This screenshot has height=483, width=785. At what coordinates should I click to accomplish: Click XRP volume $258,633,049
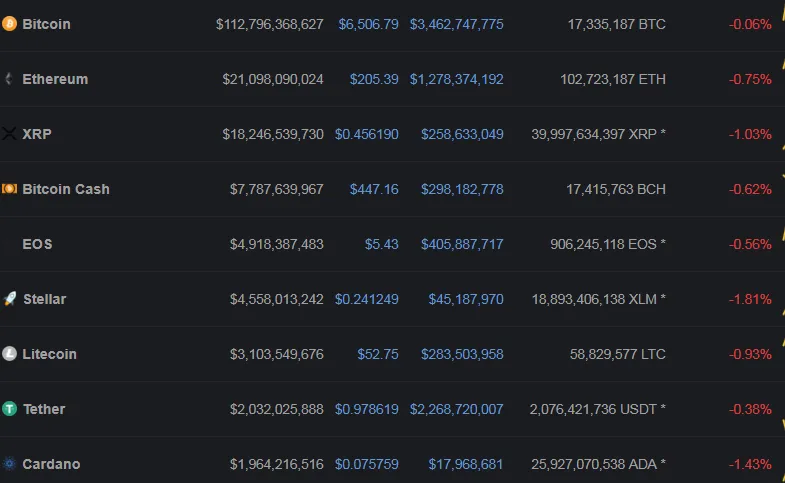pyautogui.click(x=462, y=134)
